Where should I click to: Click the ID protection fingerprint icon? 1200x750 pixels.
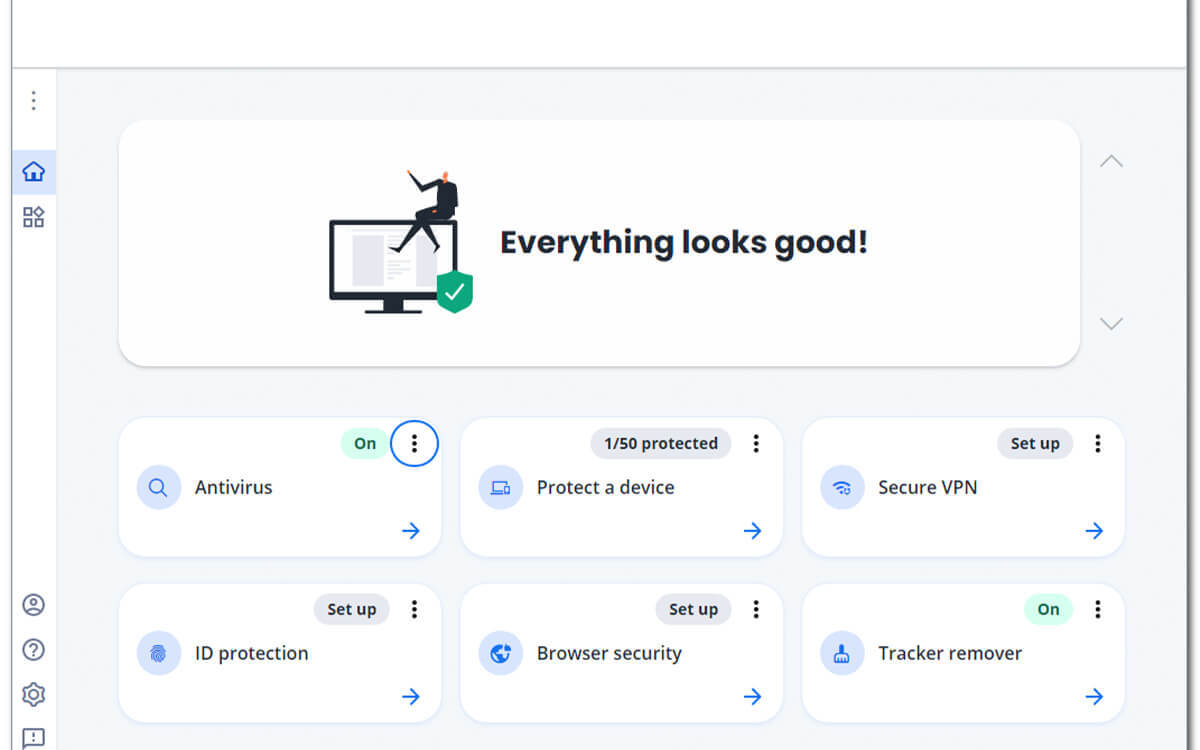(x=158, y=654)
